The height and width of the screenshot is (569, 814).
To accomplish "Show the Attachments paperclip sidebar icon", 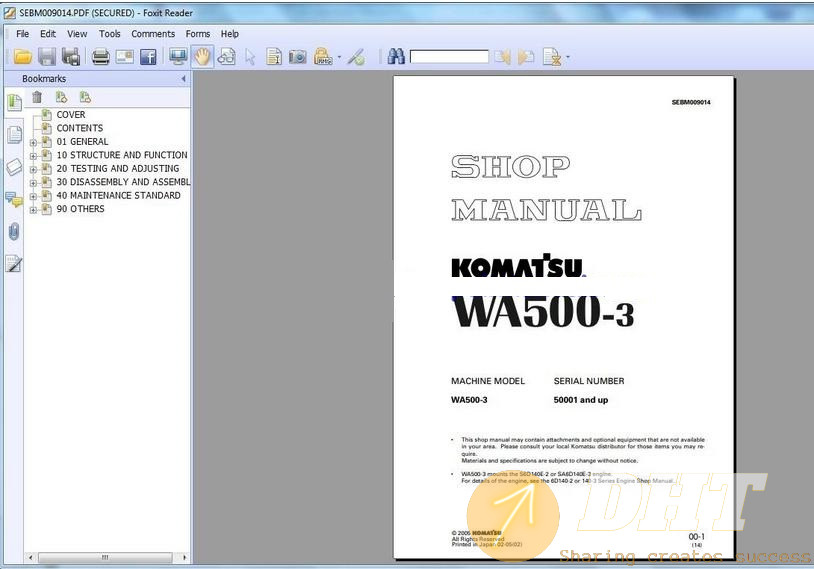I will tap(15, 232).
